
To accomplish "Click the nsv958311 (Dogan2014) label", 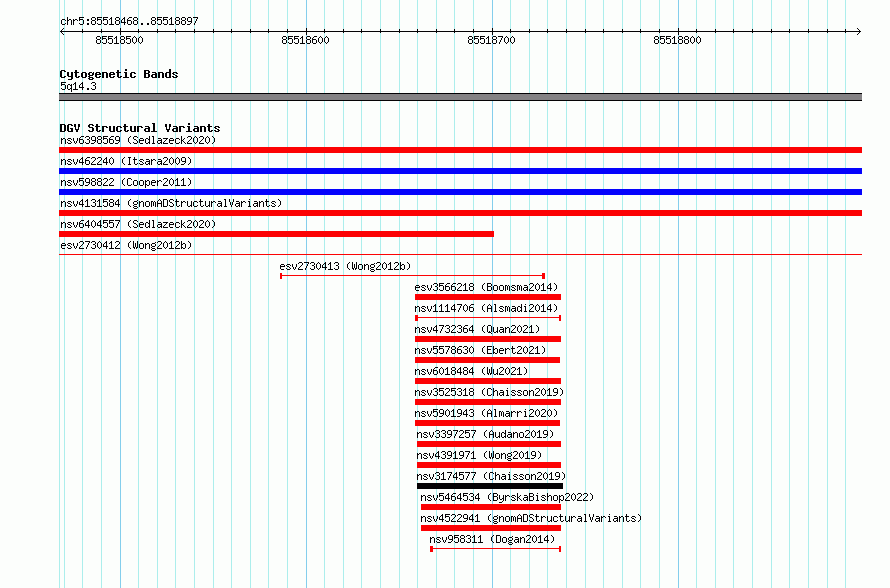I will click(x=492, y=539).
